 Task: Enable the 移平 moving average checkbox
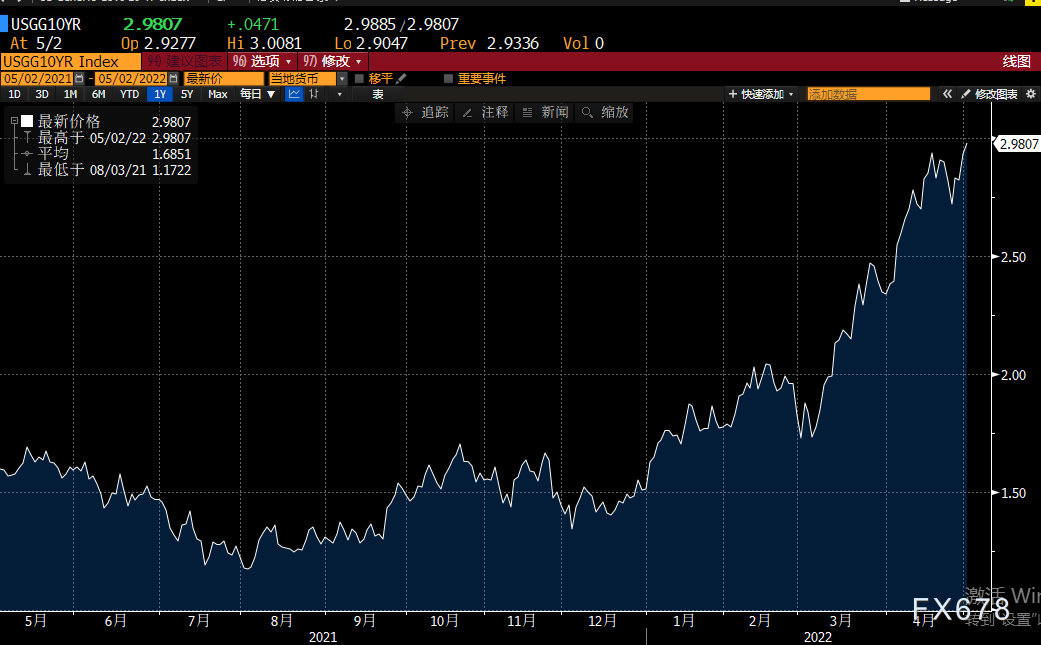coord(359,78)
